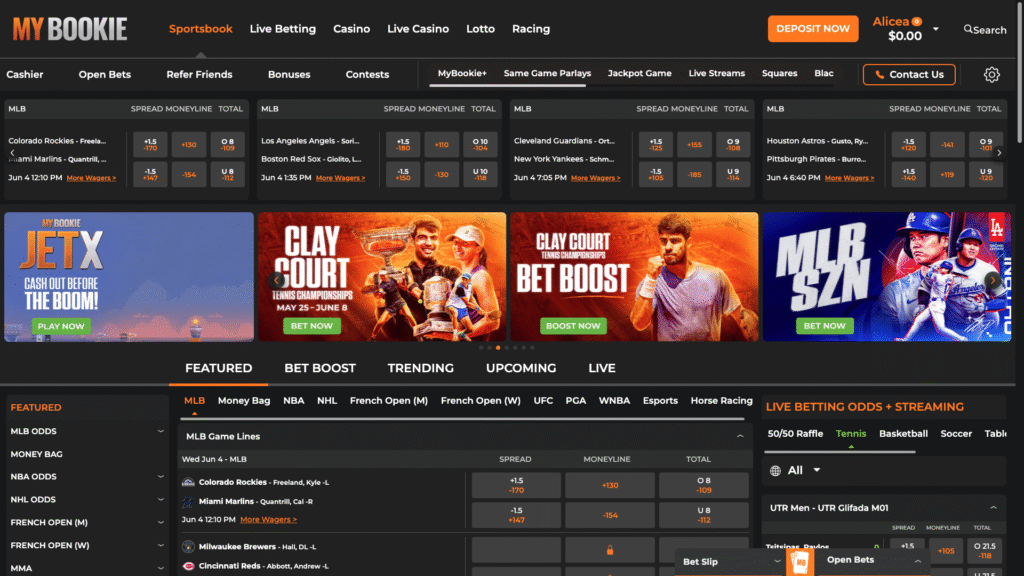Click the Cincinnati Reds team logo
The image size is (1024, 576).
click(x=188, y=566)
